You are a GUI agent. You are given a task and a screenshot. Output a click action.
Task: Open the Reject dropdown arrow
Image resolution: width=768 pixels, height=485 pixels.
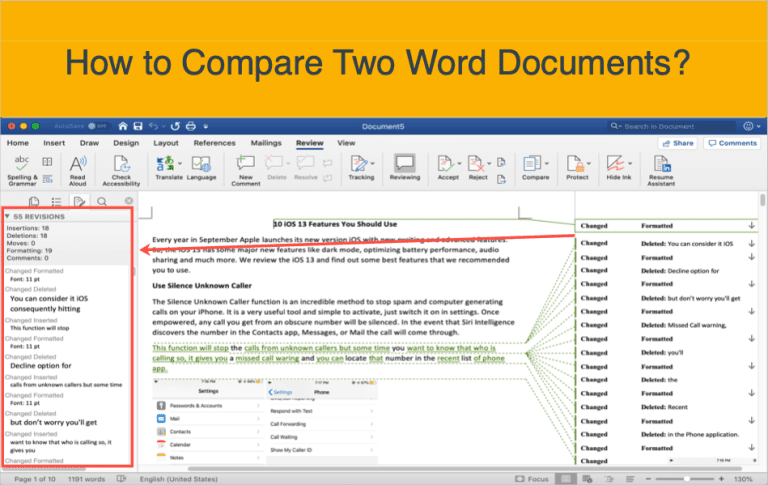(x=489, y=163)
